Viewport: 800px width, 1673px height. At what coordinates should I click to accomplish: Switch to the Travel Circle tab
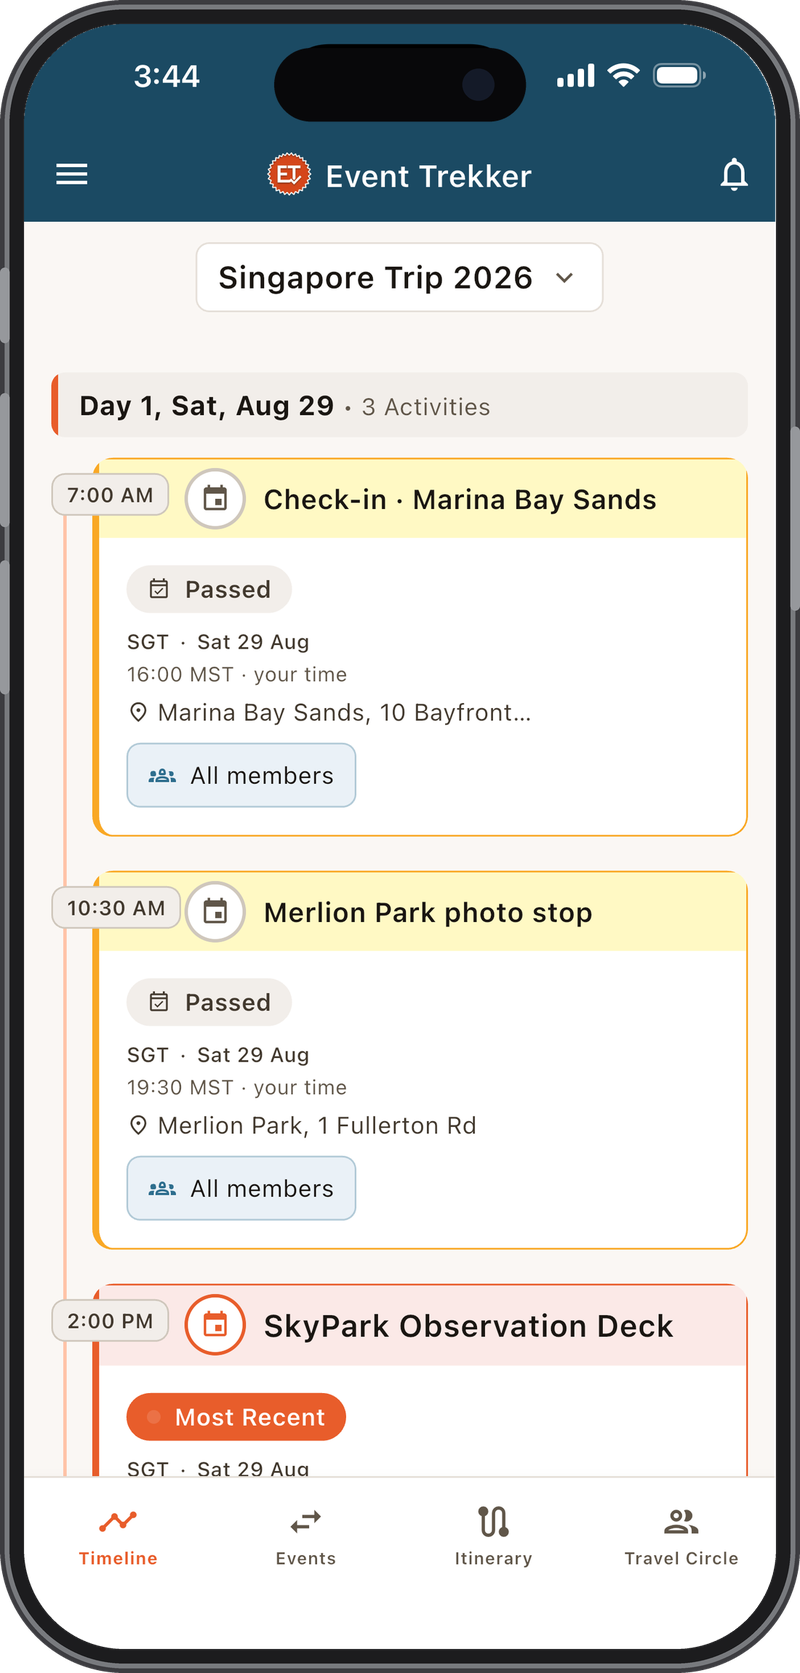pos(681,1537)
